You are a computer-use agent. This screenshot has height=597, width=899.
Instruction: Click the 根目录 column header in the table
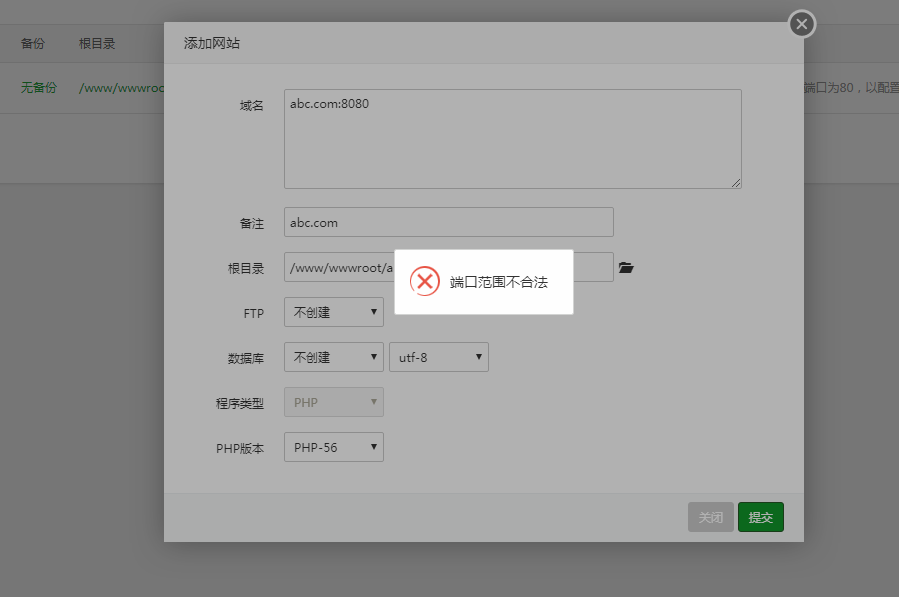pos(97,44)
